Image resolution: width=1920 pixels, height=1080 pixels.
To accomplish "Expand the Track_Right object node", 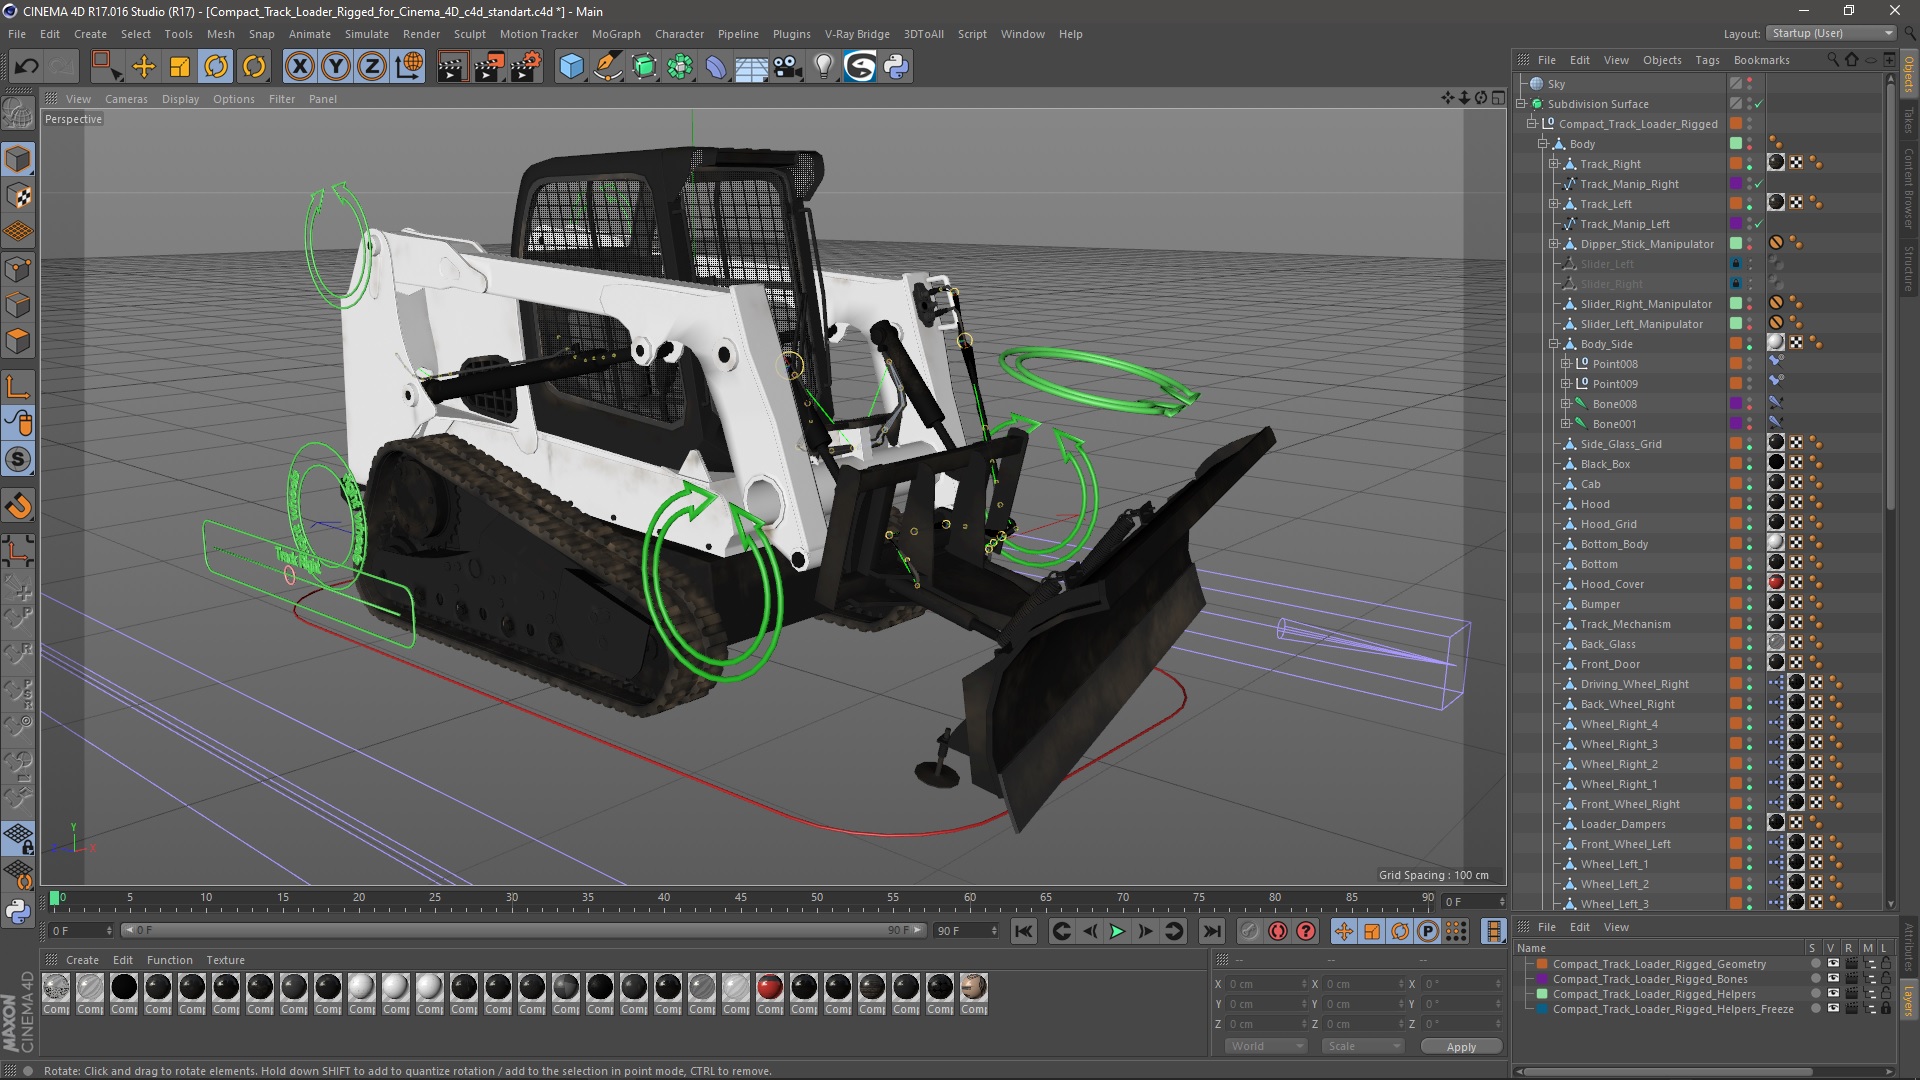I will pyautogui.click(x=1554, y=164).
